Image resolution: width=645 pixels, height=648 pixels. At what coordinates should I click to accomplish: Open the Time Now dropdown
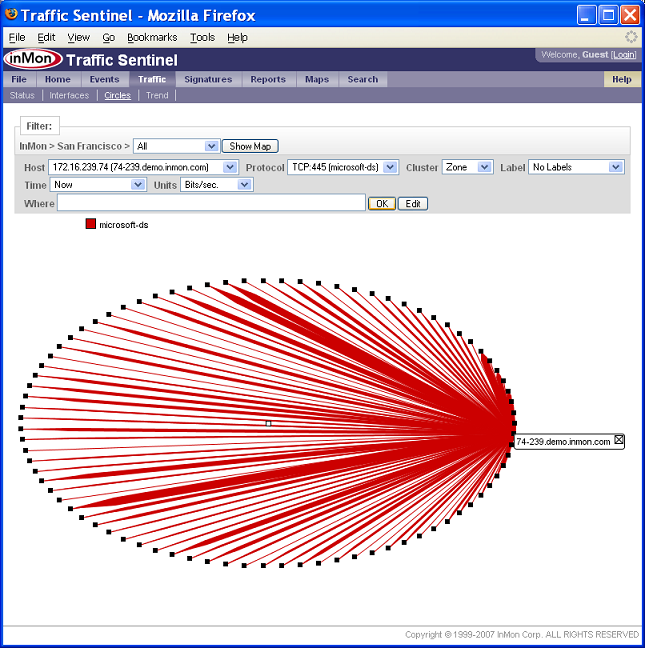[x=98, y=184]
